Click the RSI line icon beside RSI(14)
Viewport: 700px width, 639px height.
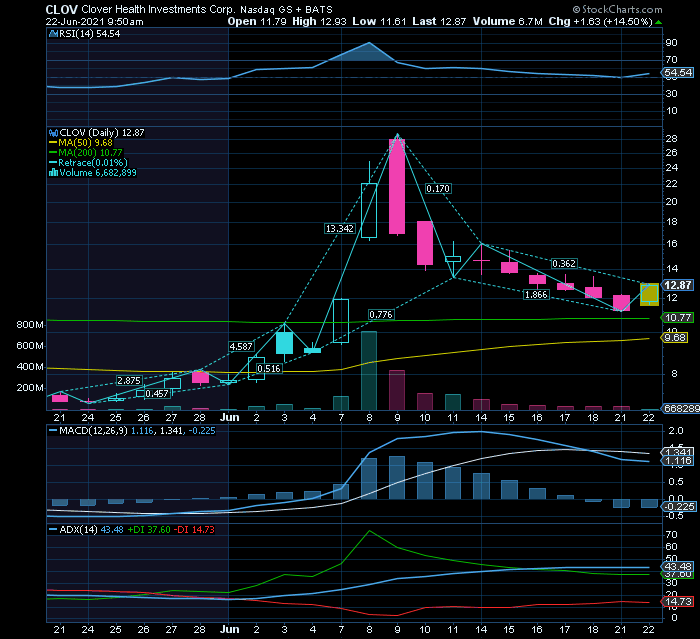pyautogui.click(x=54, y=33)
